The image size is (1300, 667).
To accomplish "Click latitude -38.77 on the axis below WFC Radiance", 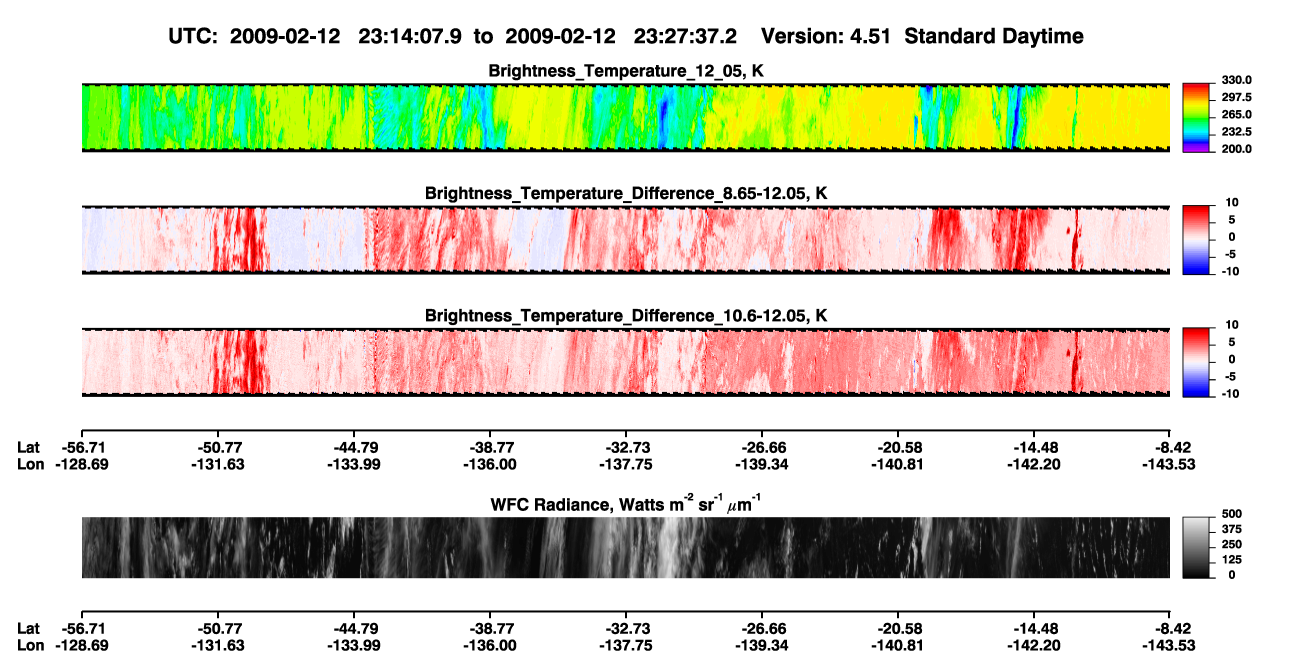I will tap(490, 629).
